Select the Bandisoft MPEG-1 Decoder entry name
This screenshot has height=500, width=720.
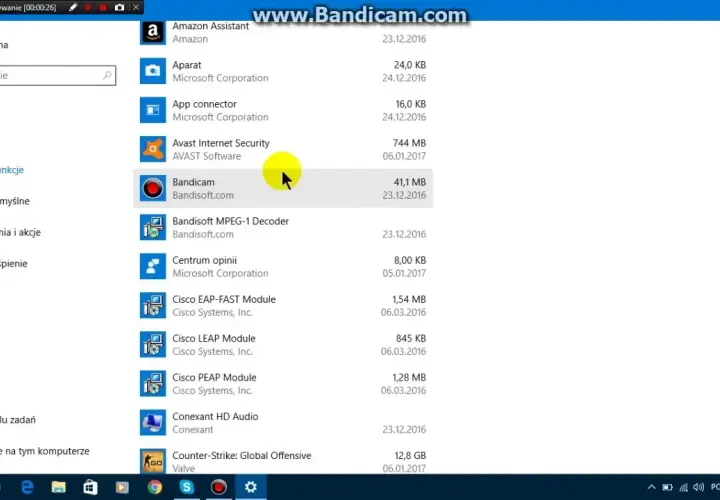231,221
